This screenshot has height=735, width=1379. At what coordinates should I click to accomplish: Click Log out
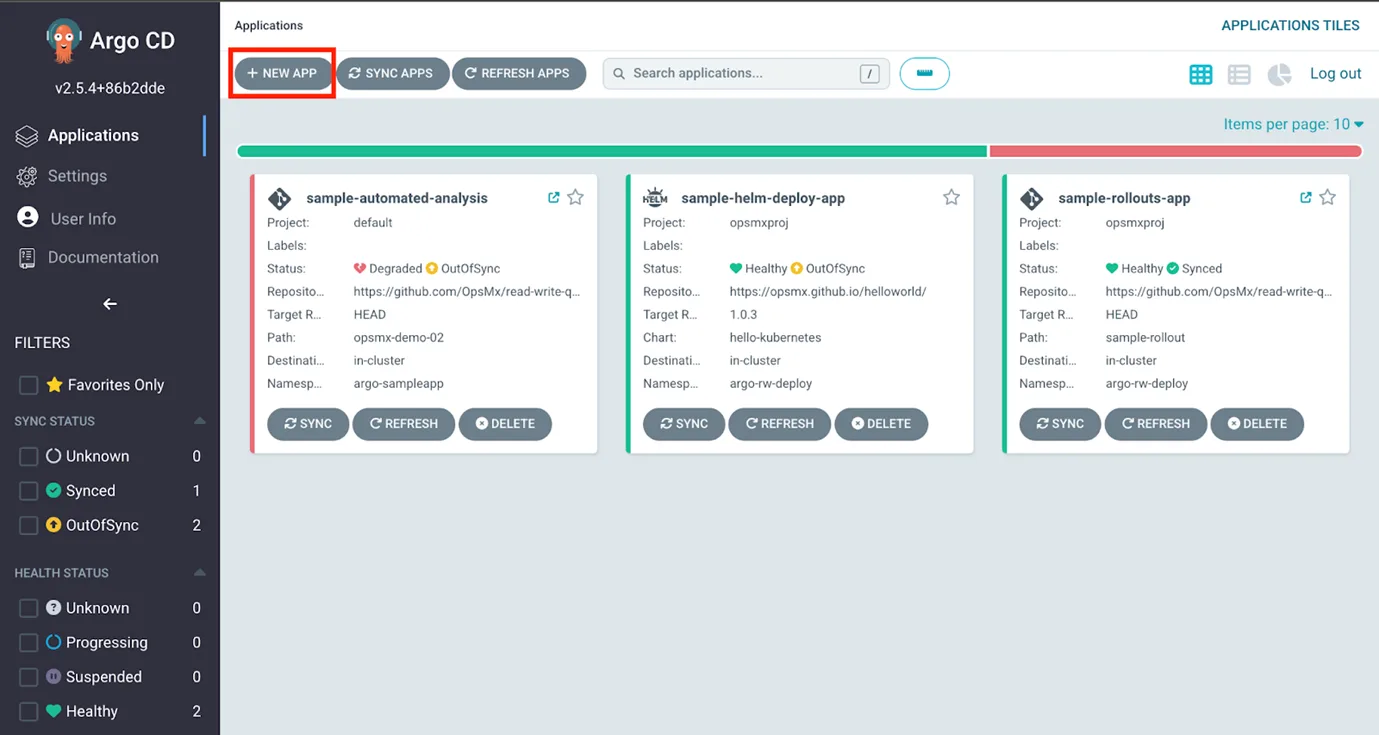1336,74
